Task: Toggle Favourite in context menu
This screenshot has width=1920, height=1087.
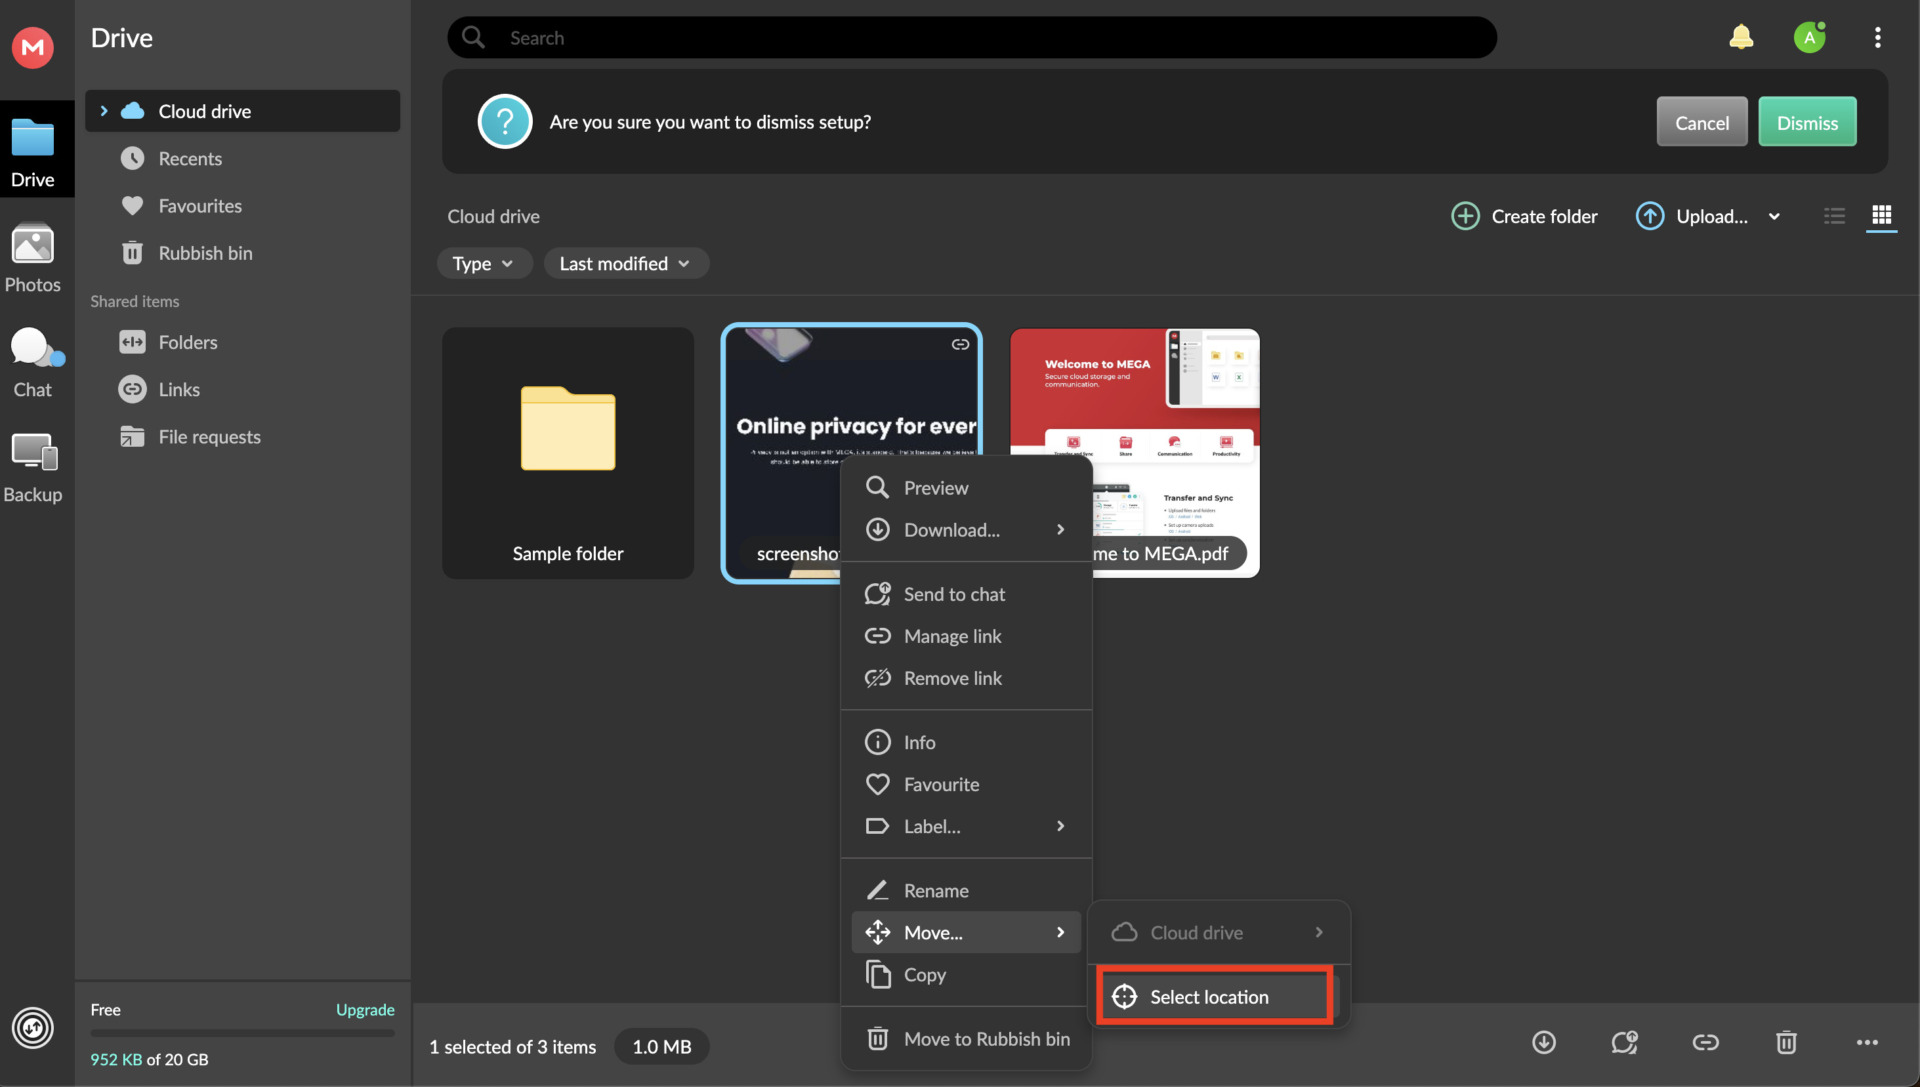Action: tap(940, 784)
